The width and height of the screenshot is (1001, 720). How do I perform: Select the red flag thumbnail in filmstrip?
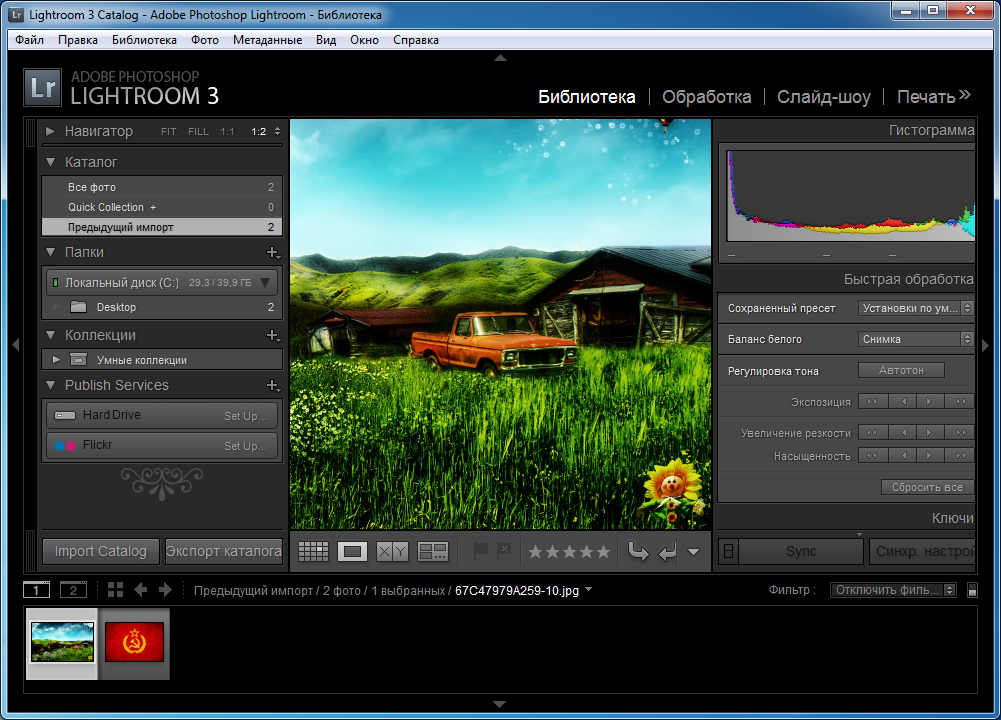tap(134, 643)
